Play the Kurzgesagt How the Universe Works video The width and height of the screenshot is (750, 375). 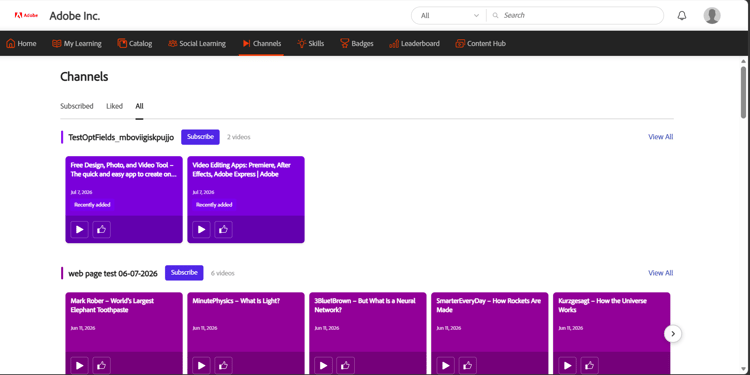(567, 365)
